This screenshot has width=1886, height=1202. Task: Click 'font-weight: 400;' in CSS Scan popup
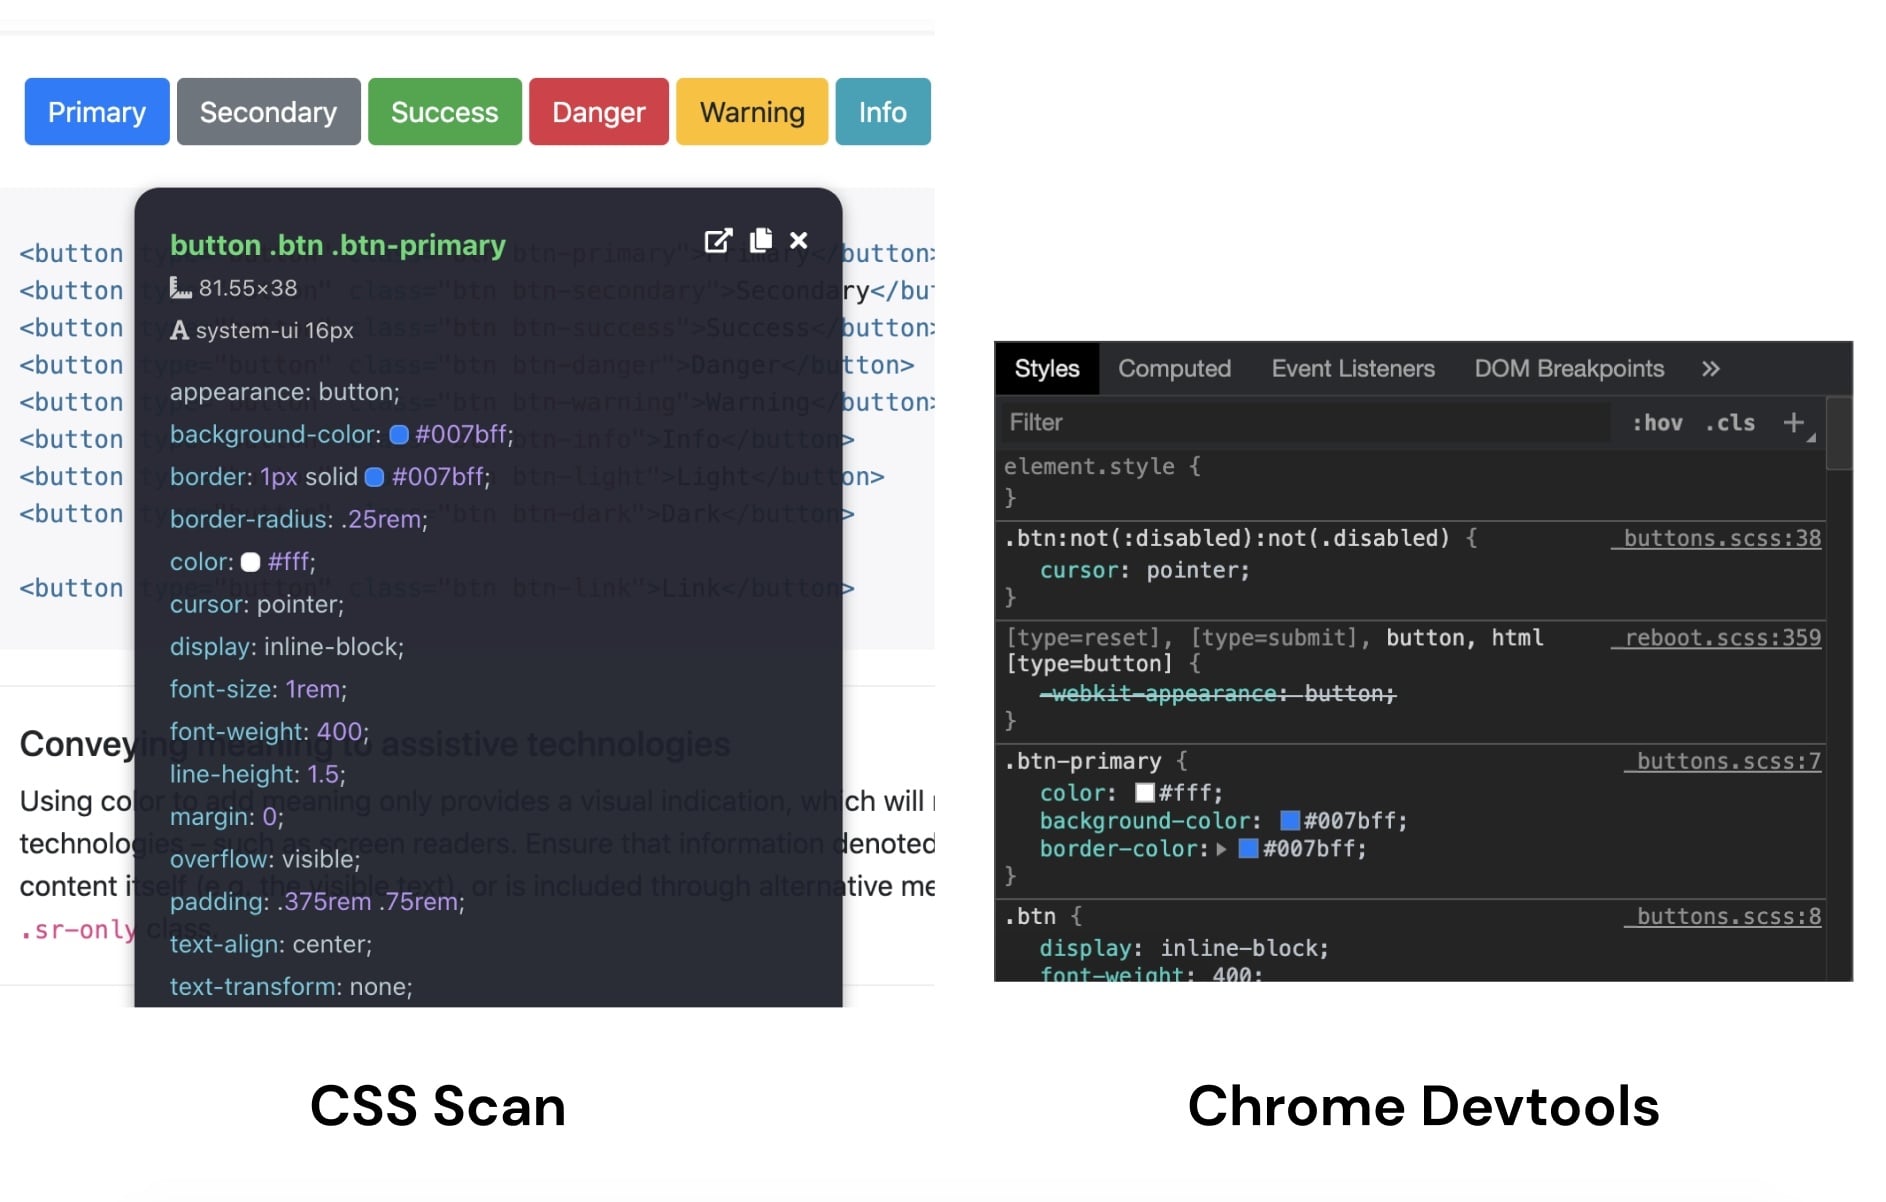(x=269, y=732)
